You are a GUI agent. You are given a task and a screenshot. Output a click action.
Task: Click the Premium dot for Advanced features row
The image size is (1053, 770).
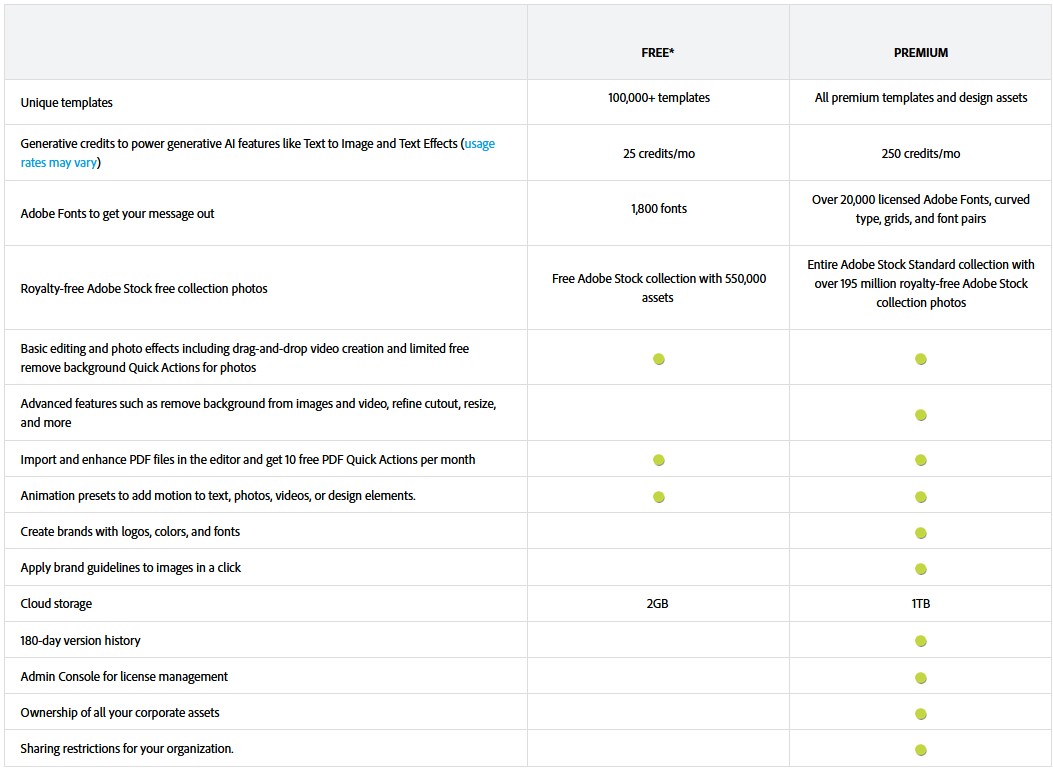pos(921,415)
